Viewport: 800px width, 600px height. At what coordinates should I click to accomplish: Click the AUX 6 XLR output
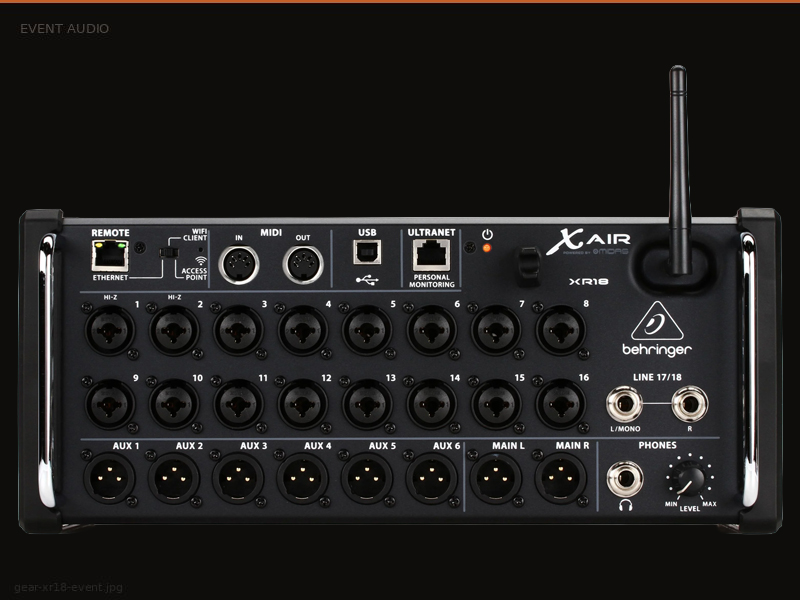coord(432,479)
